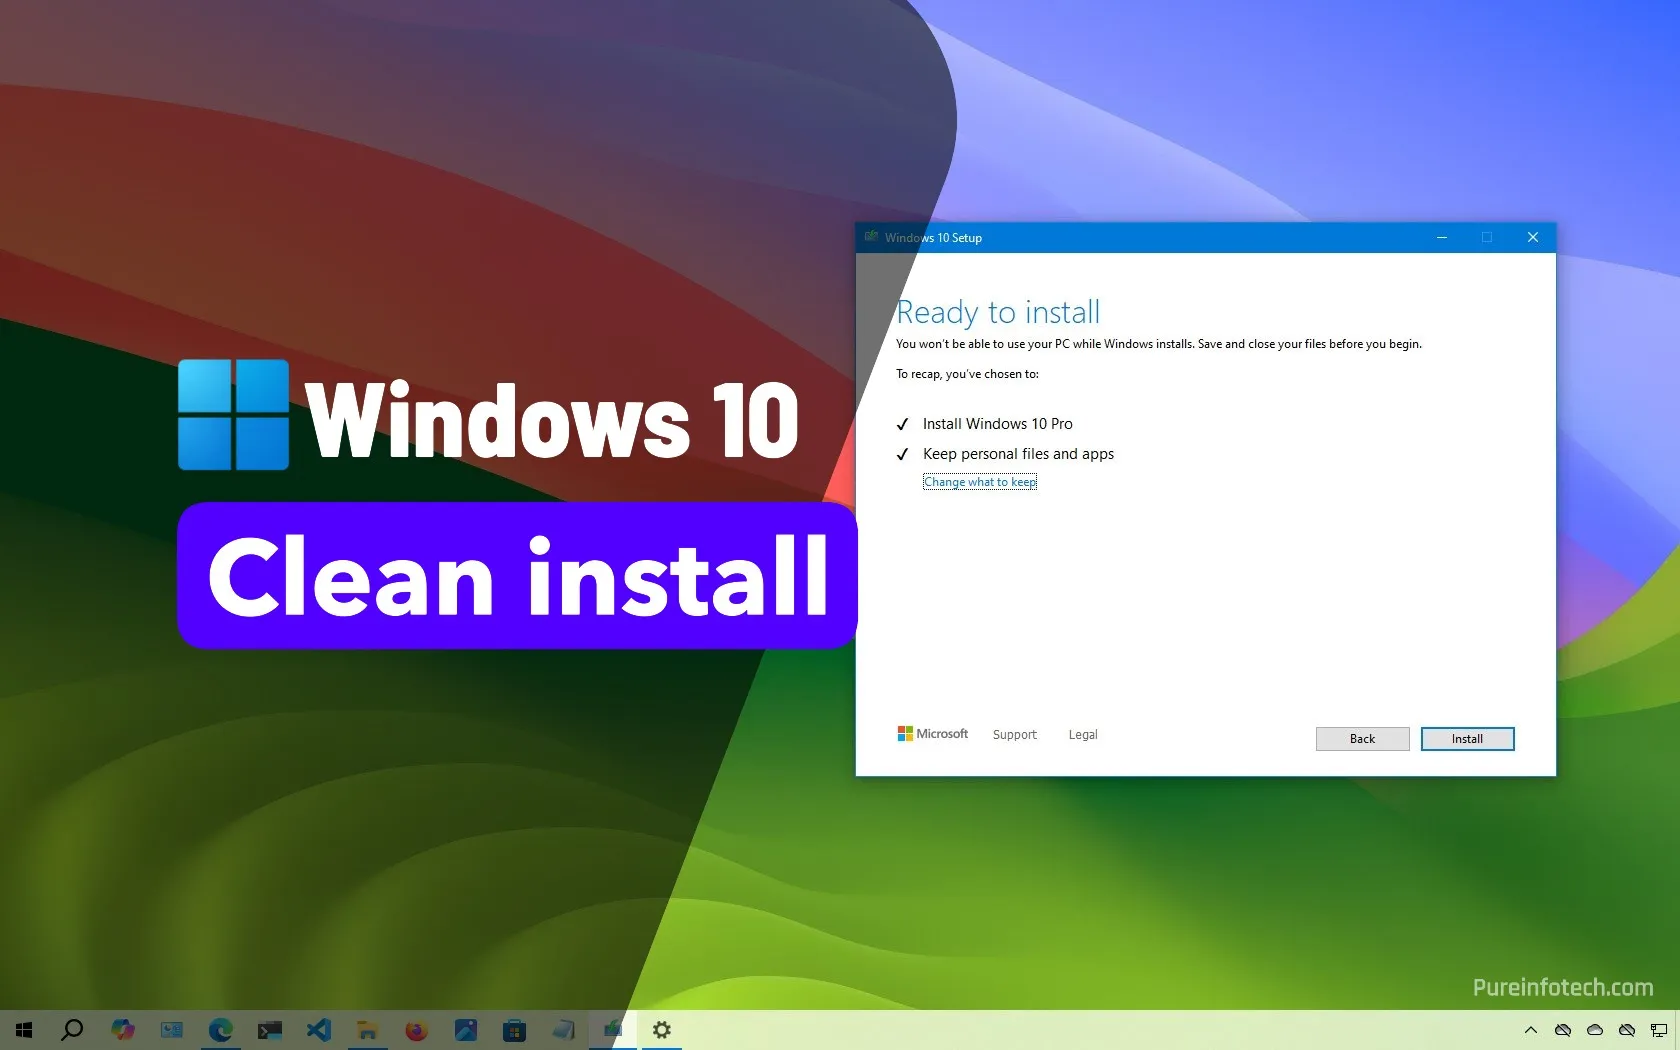The width and height of the screenshot is (1680, 1050).
Task: Click the checkmark beside Keep personal files and apps
Action: coord(903,454)
